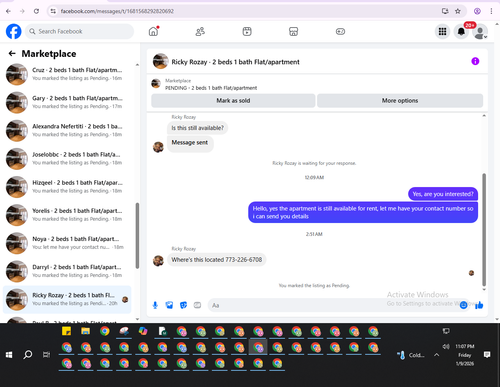Bookmark this page with the star icon
Viewport: 500px width, 387px height.
[x=458, y=11]
